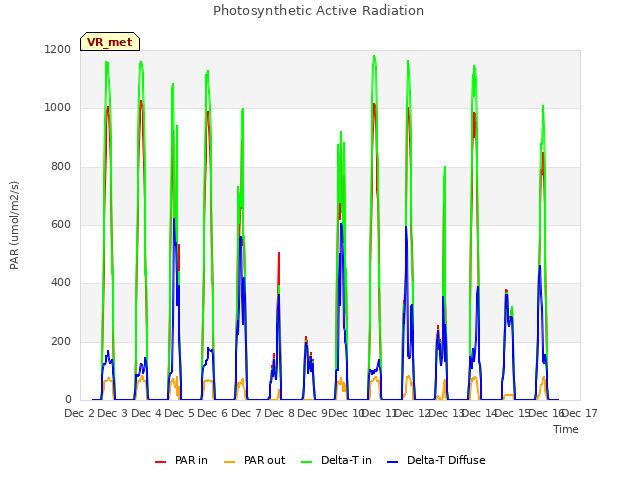Click the y-axis tick value 0
The height and width of the screenshot is (480, 640).
[68, 400]
